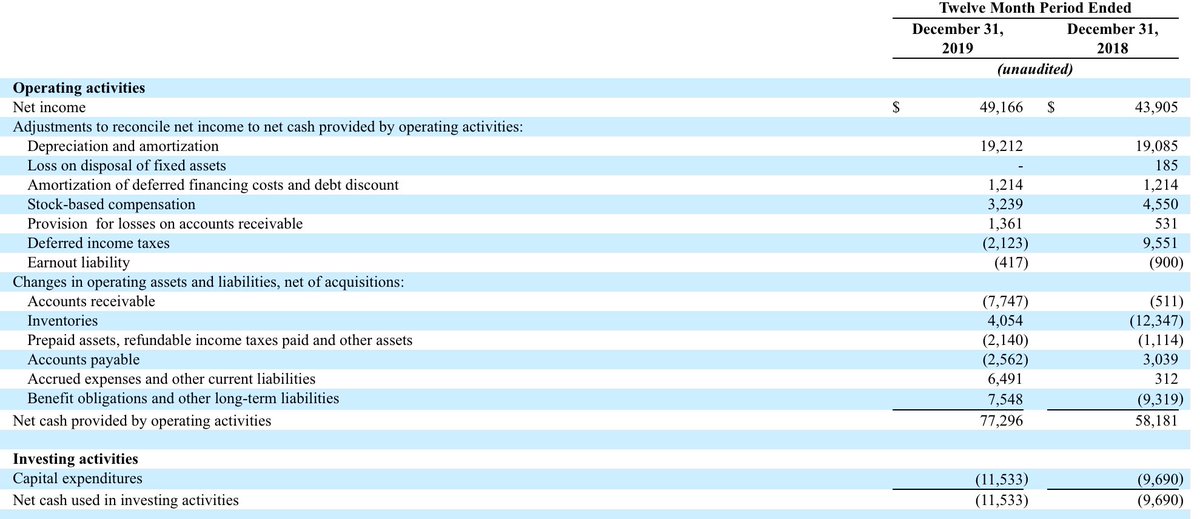Select 'Loss on disposal of fixed assets'
The height and width of the screenshot is (519, 1200).
(127, 165)
